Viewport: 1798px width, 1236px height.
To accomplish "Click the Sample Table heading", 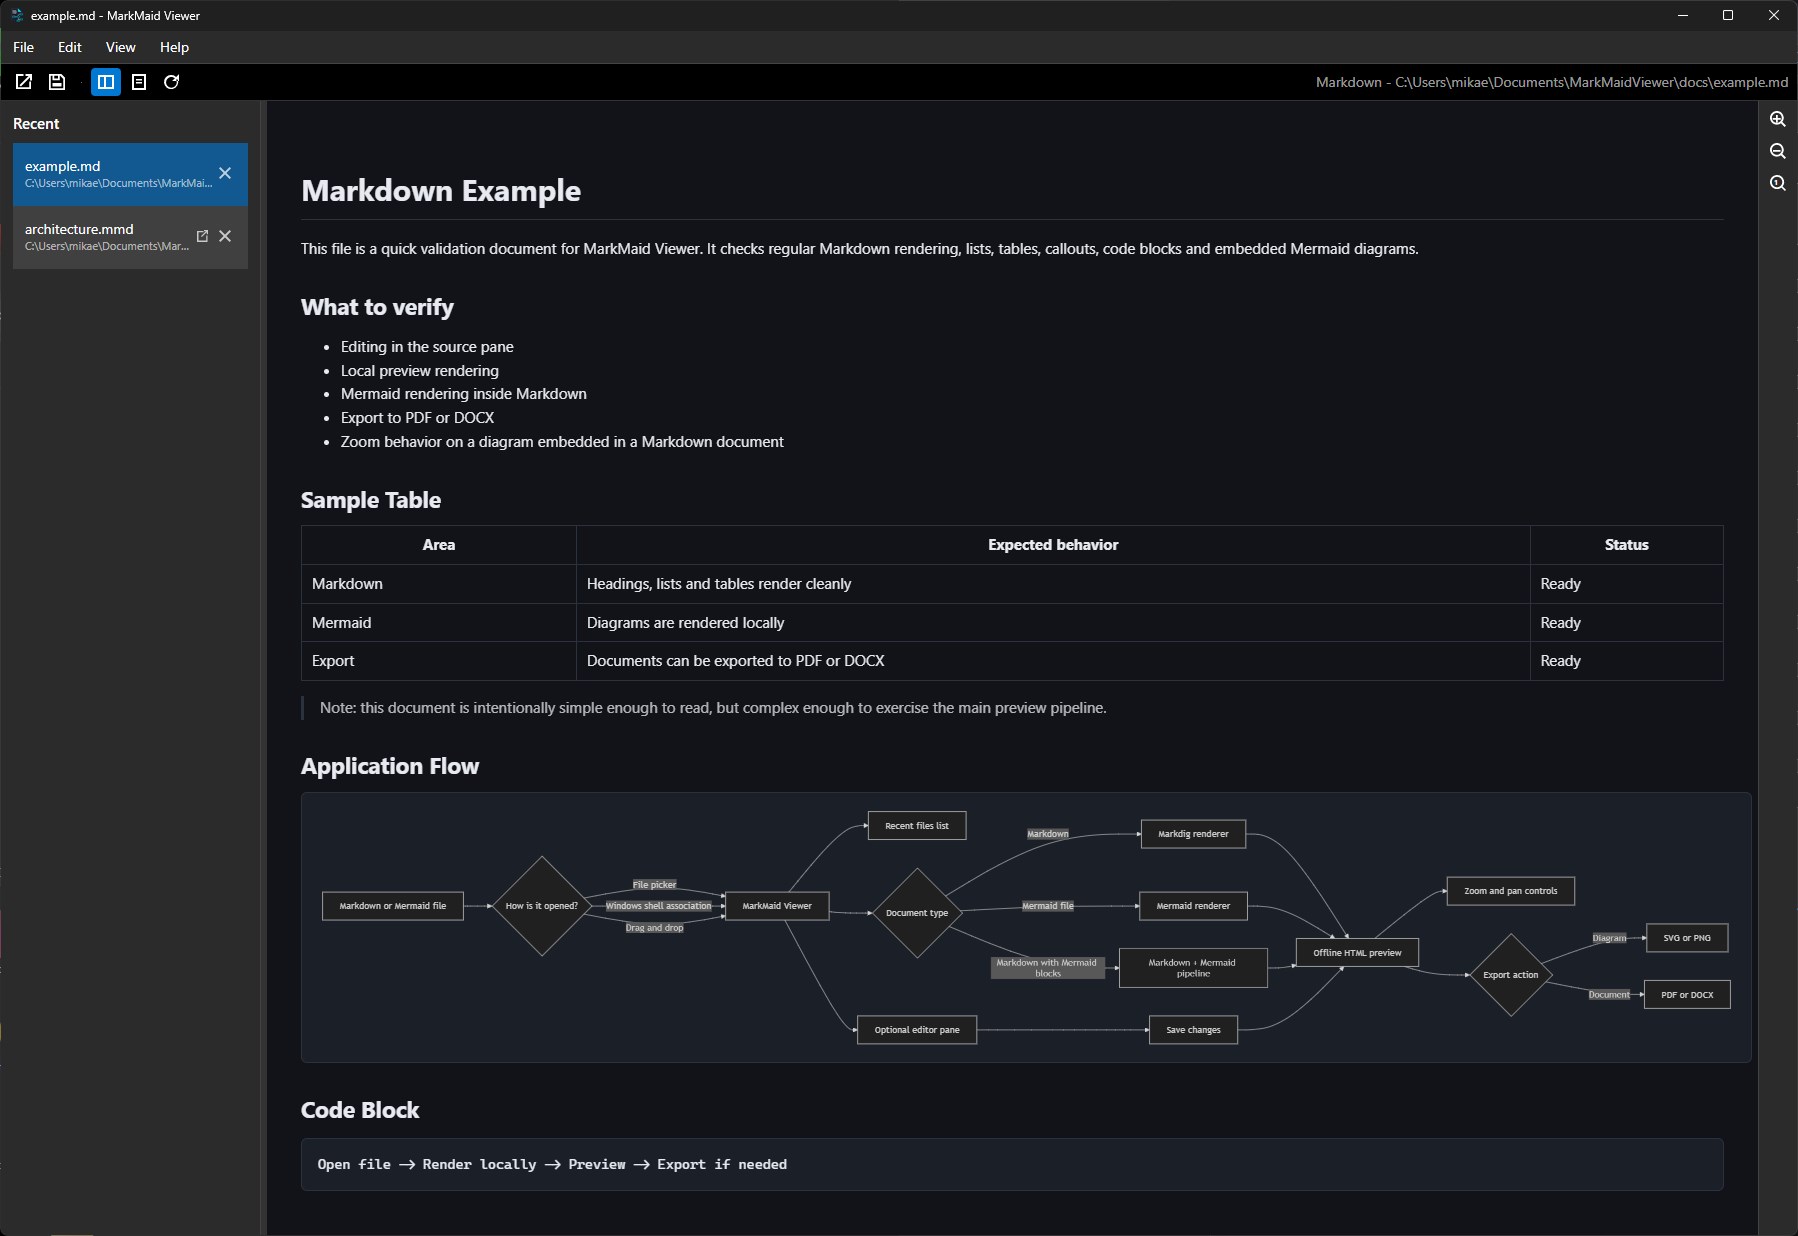I will (371, 500).
